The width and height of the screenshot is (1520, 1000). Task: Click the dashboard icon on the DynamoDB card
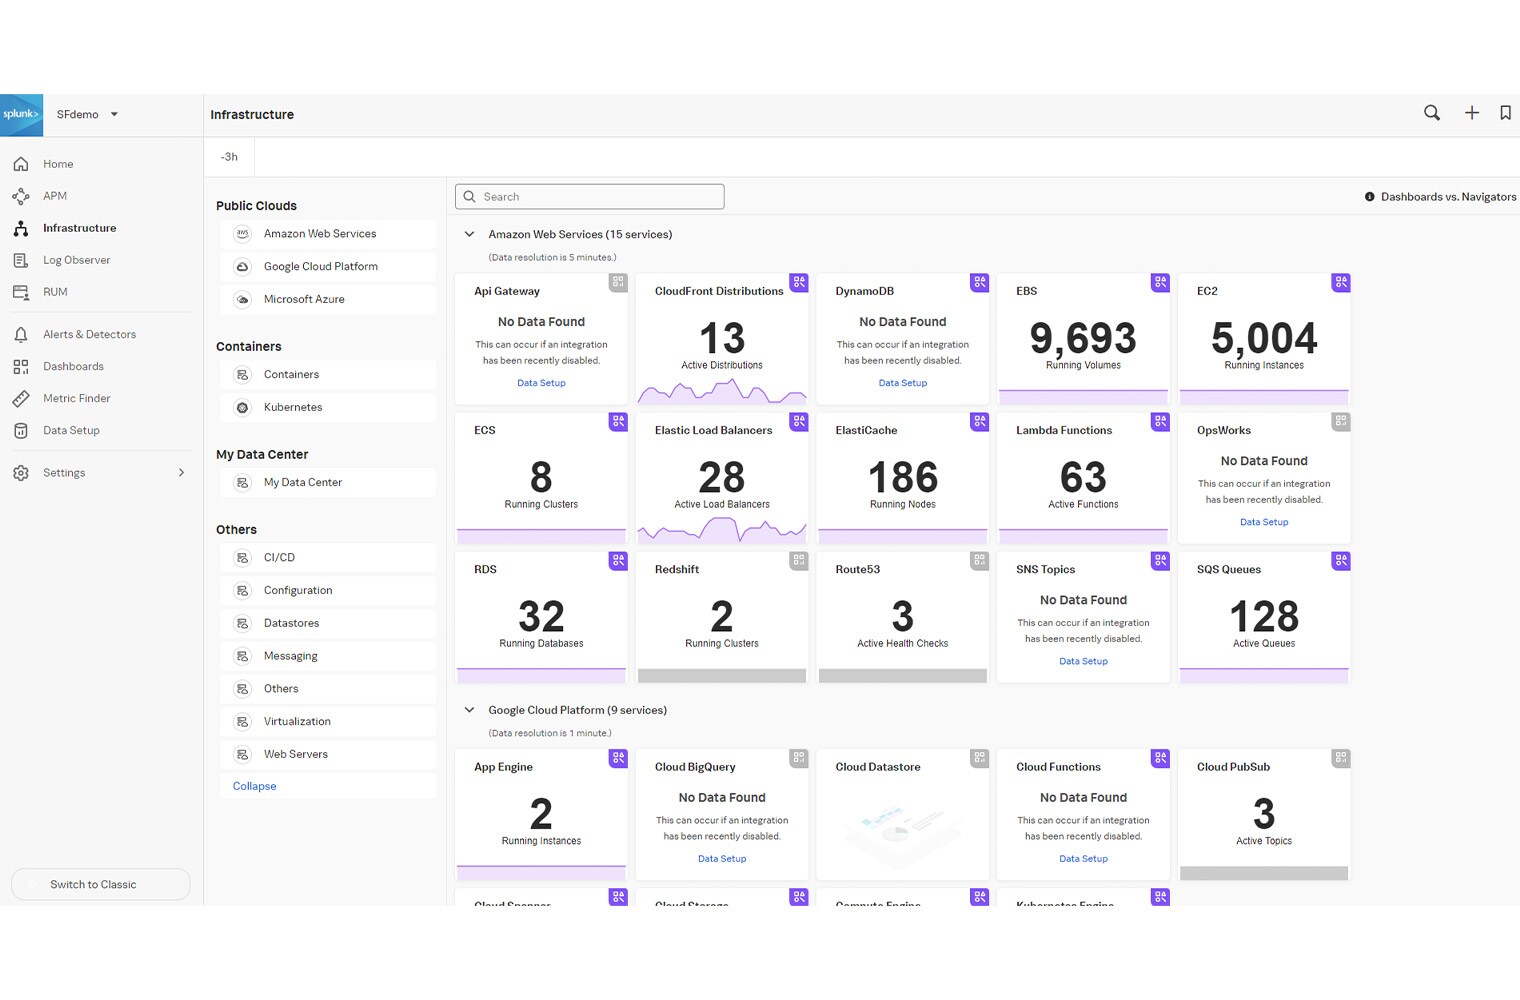pyautogui.click(x=979, y=283)
